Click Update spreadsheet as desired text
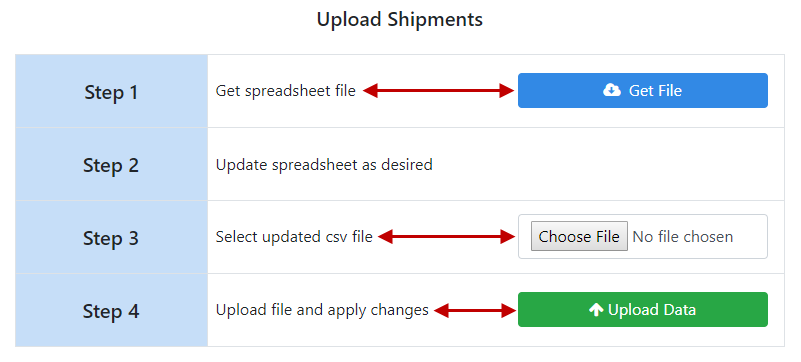 [x=324, y=165]
